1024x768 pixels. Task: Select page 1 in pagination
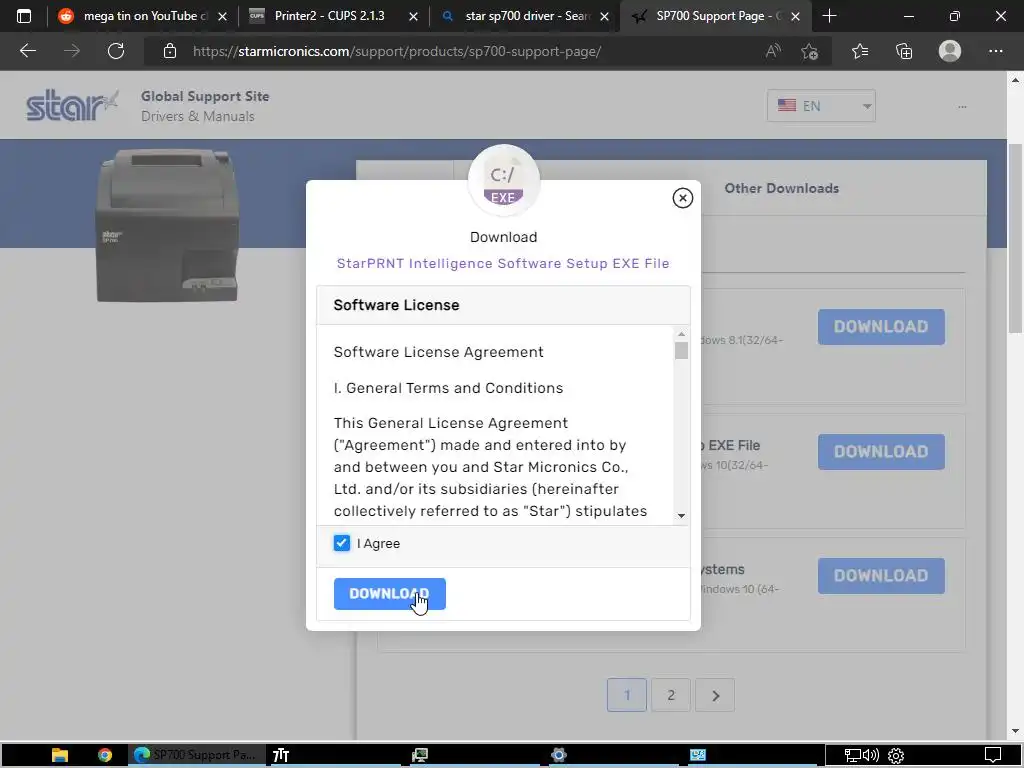[x=627, y=695]
